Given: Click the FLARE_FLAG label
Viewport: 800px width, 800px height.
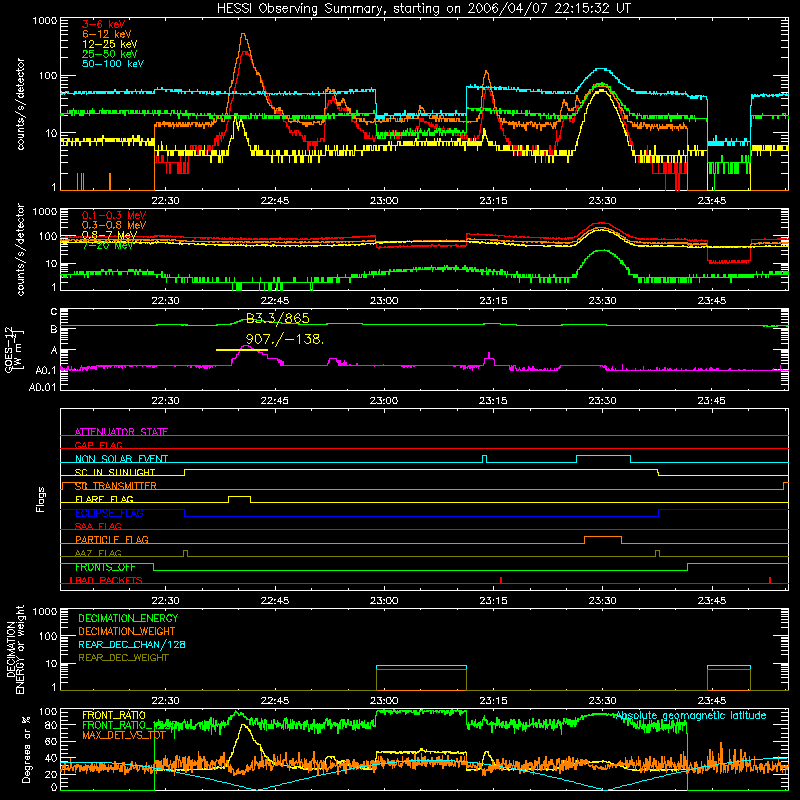Looking at the screenshot, I should point(104,499).
